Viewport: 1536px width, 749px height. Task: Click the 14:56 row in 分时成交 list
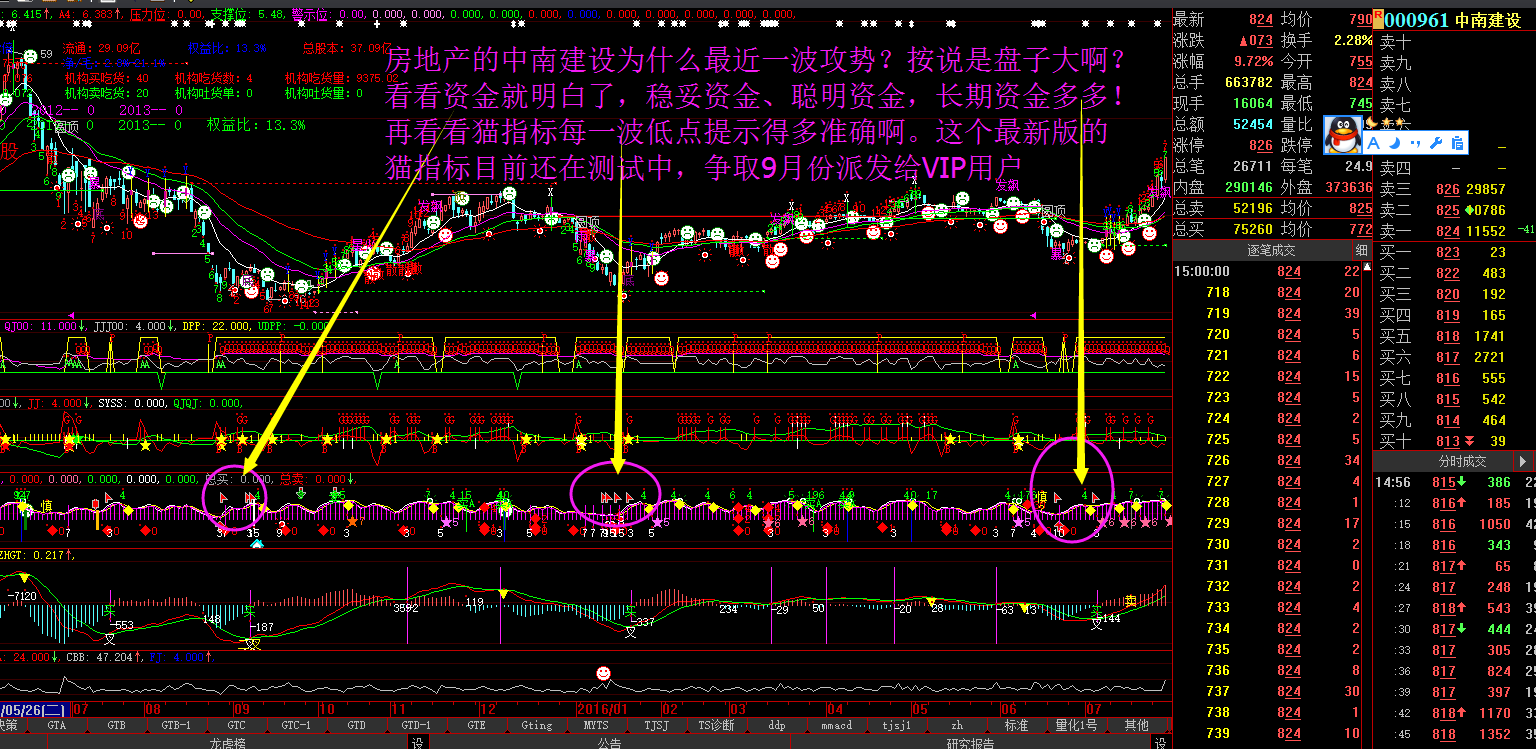(x=1454, y=482)
